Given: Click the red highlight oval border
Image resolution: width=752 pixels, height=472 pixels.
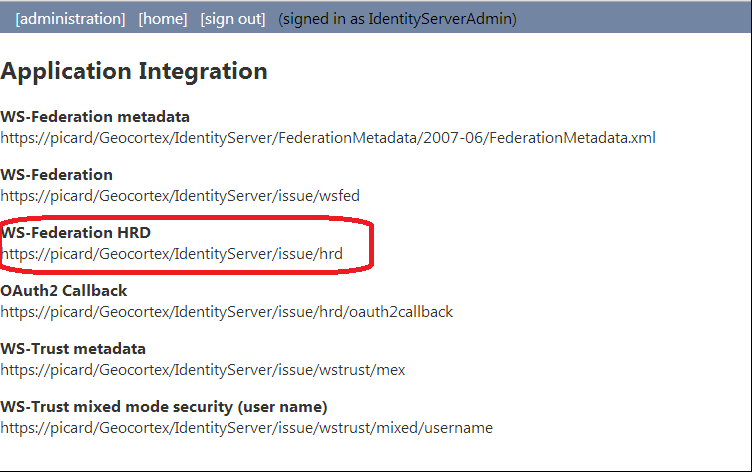Looking at the screenshot, I should click(371, 245).
